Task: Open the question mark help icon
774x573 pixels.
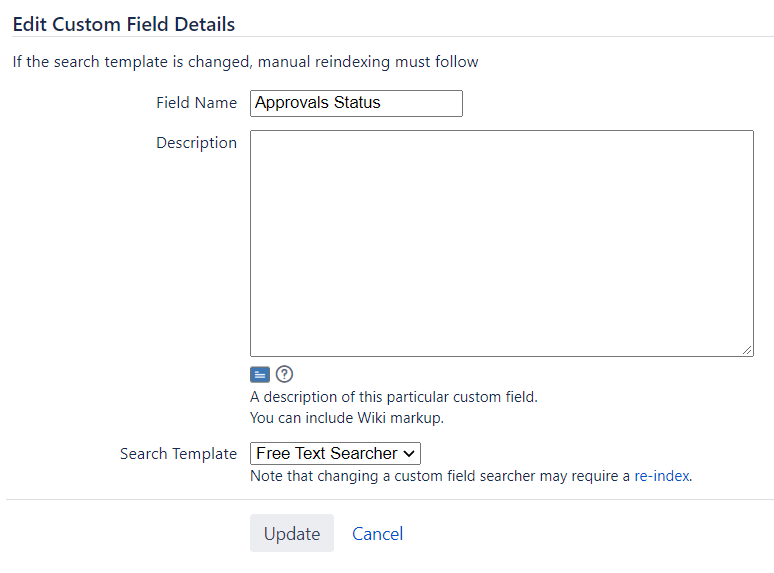Action: tap(284, 374)
